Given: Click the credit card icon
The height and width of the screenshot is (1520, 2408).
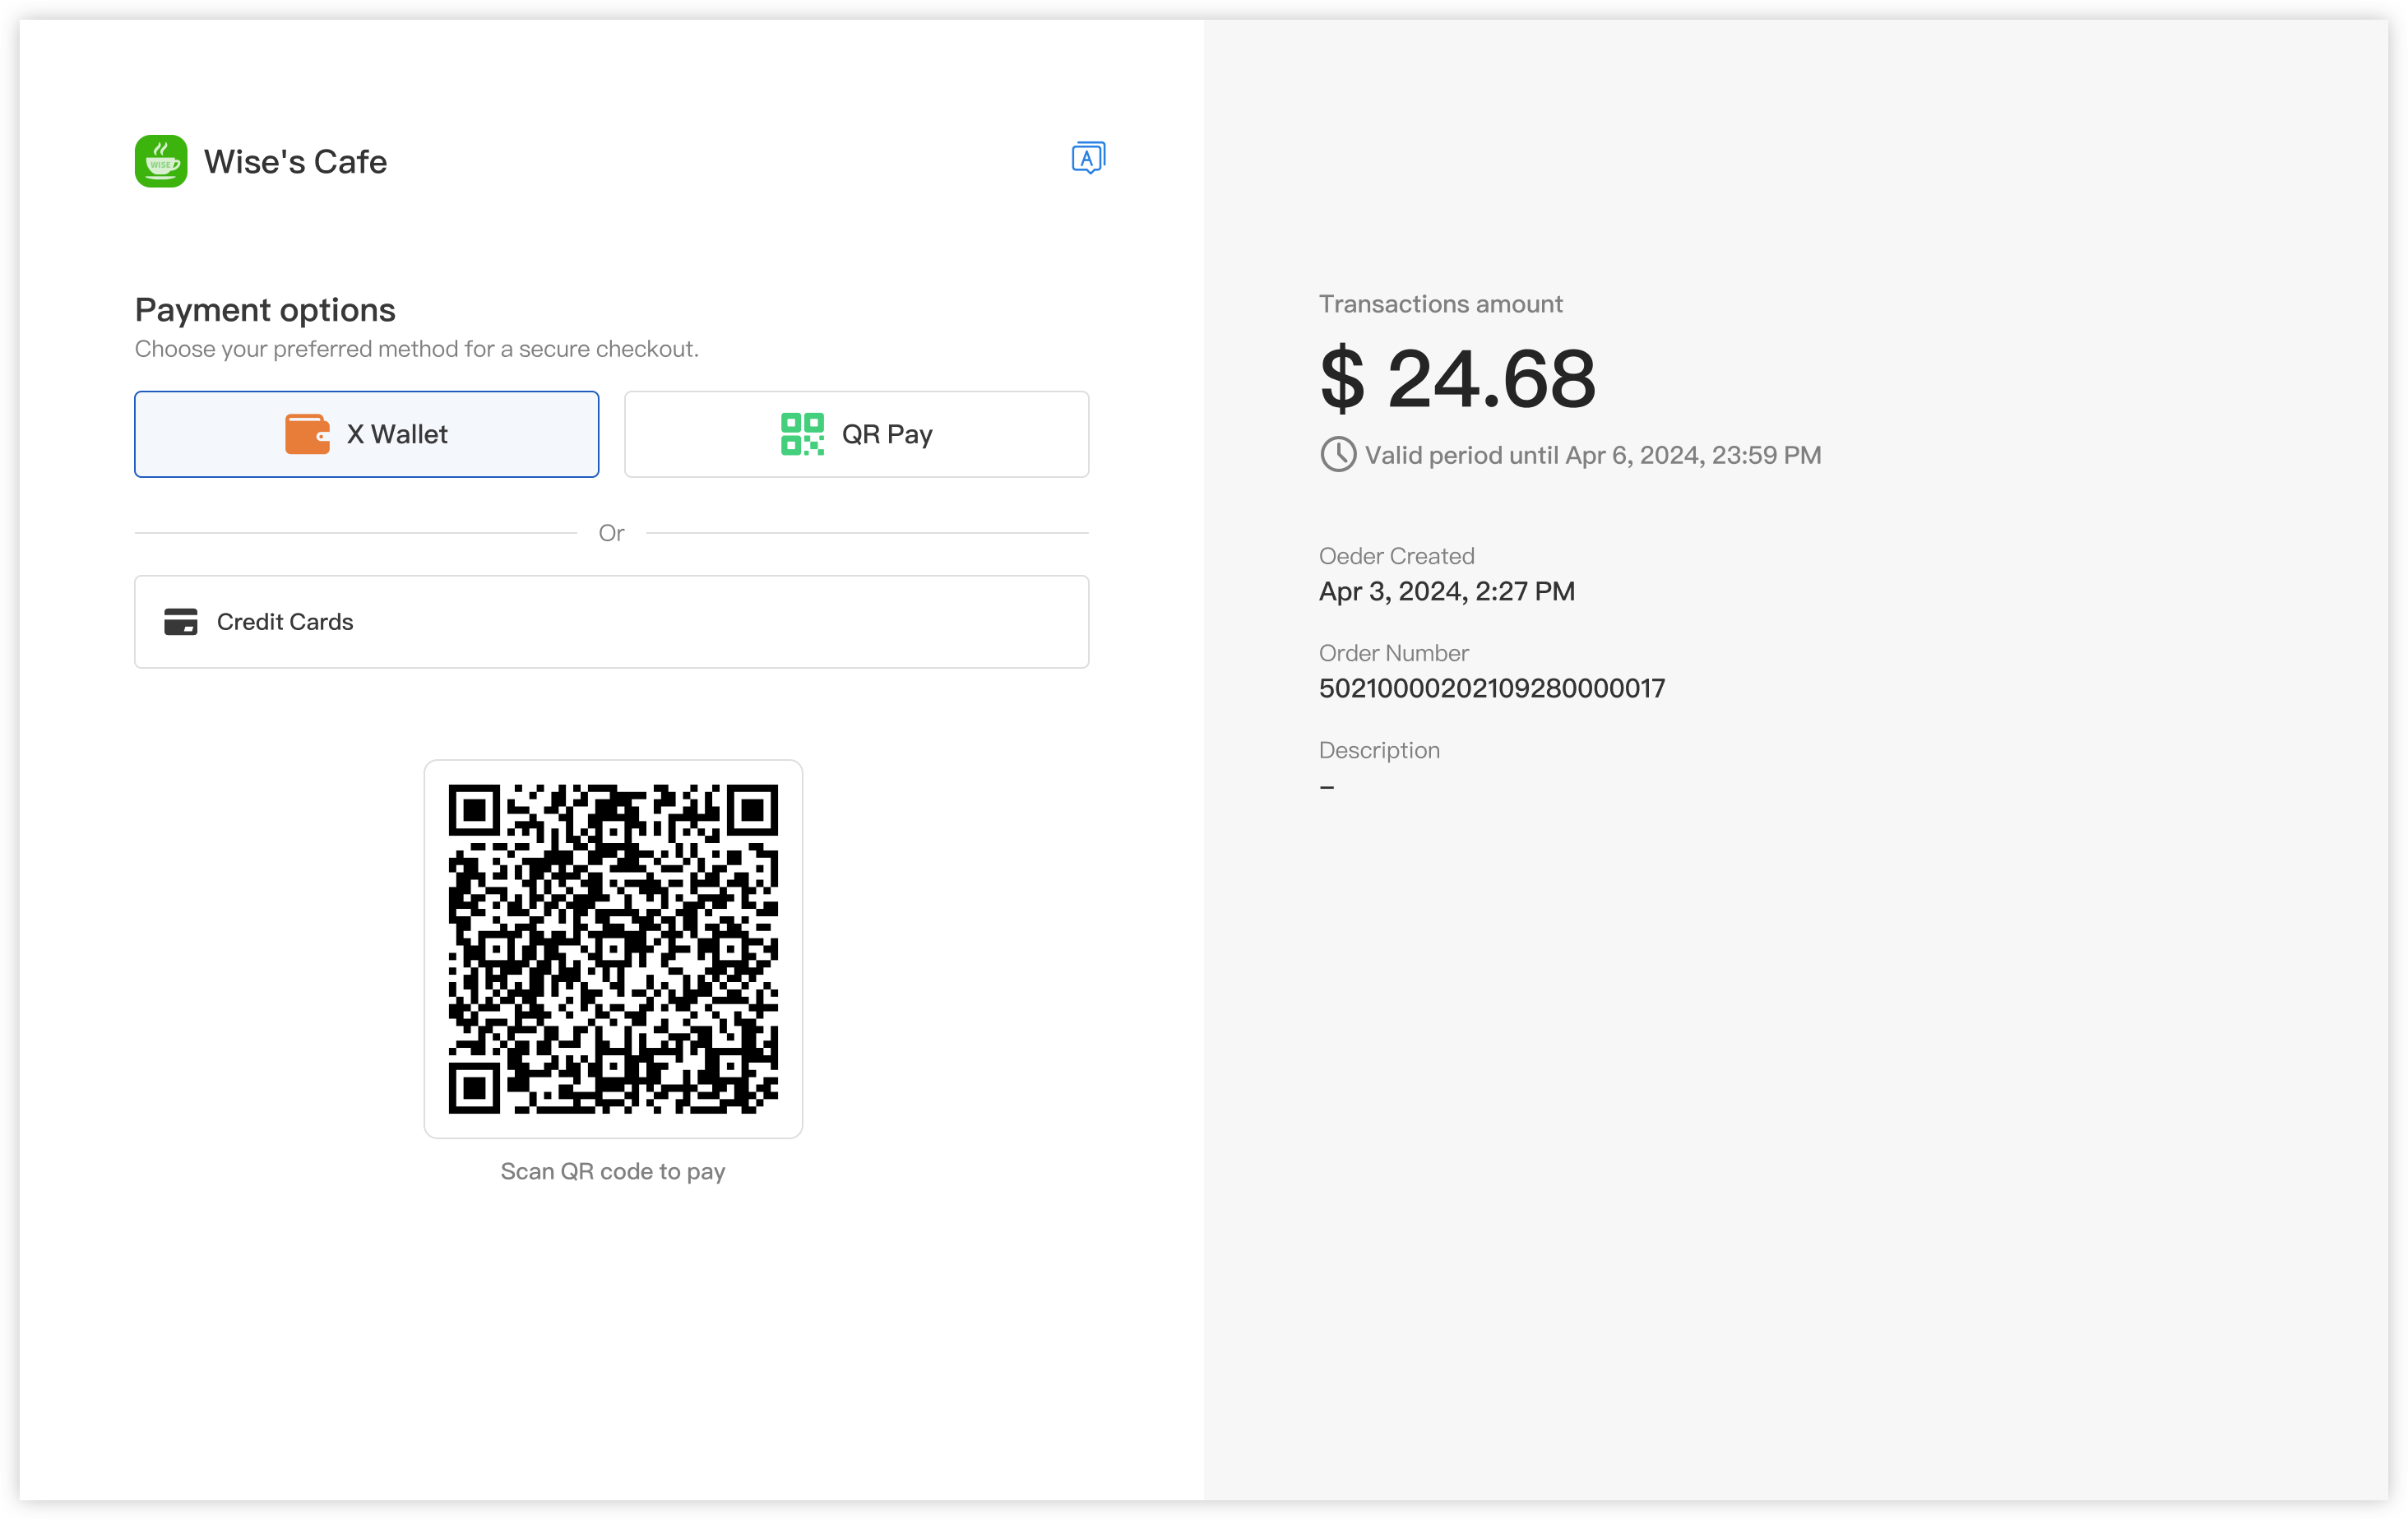Looking at the screenshot, I should (181, 622).
